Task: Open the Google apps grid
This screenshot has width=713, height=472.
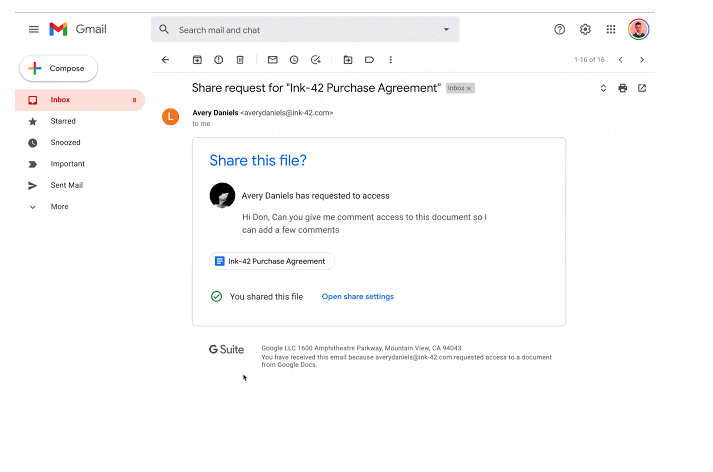Action: click(611, 30)
